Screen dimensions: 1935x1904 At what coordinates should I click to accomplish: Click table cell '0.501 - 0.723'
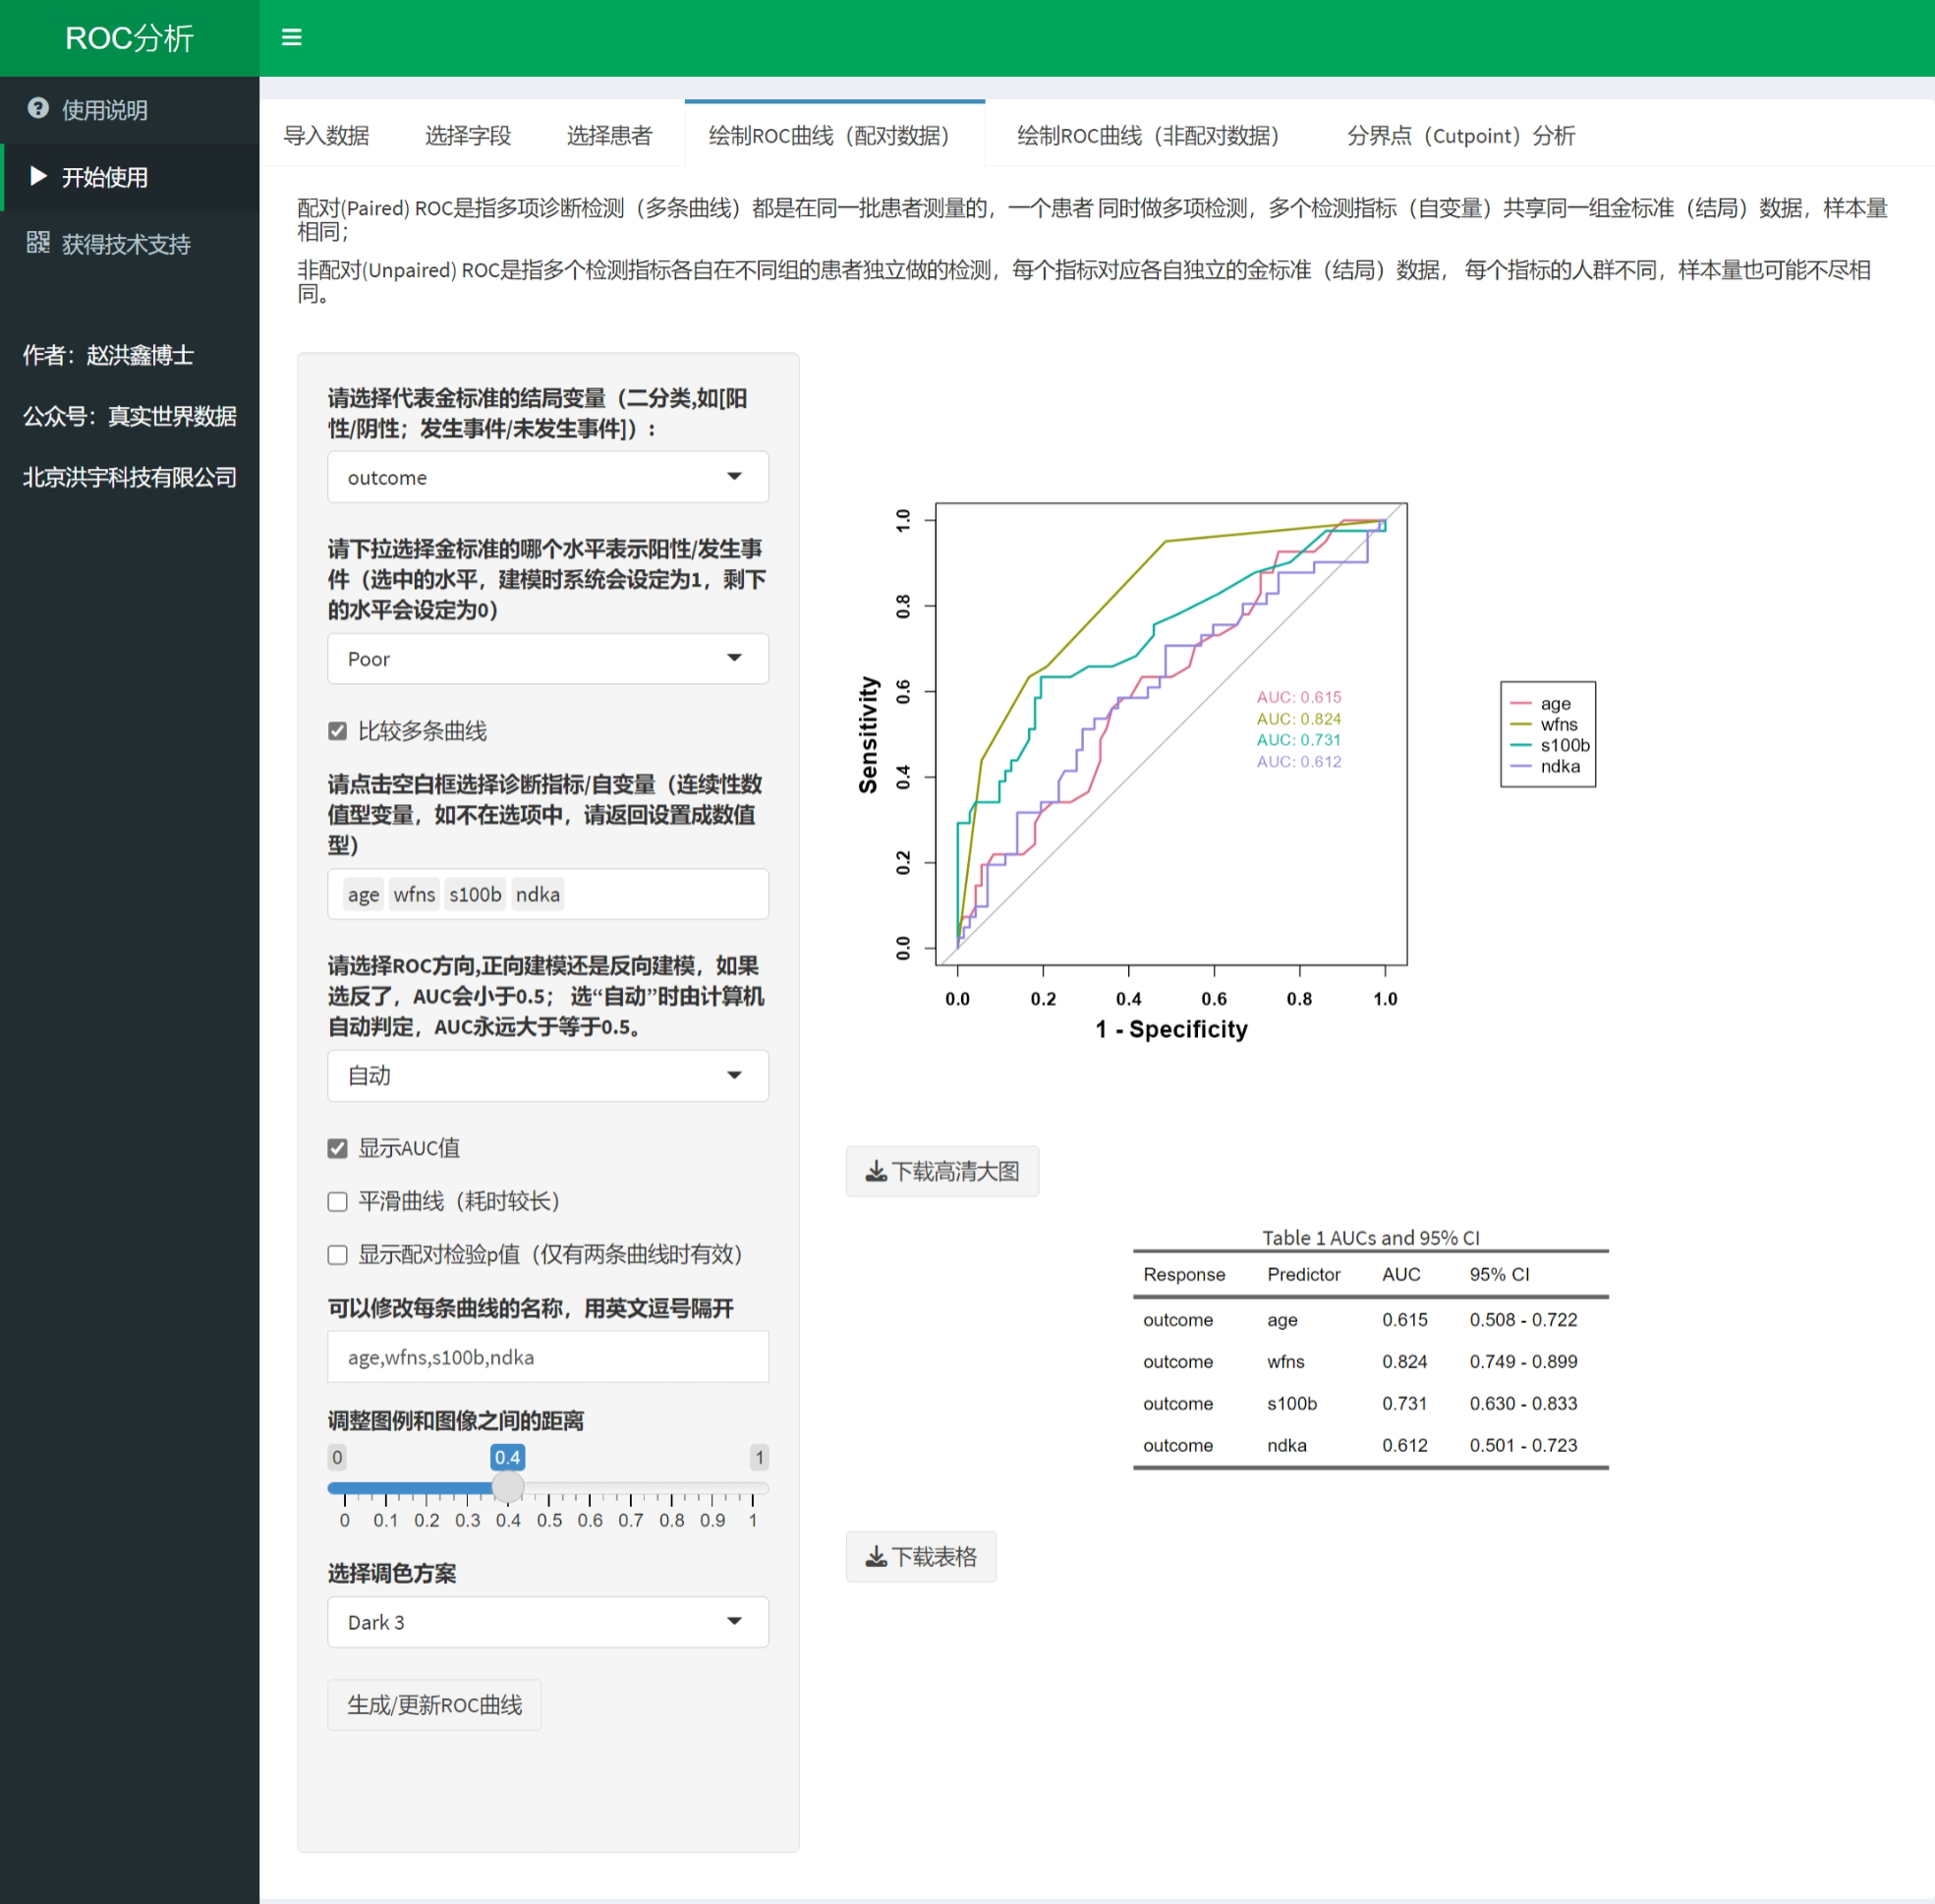point(1523,1446)
